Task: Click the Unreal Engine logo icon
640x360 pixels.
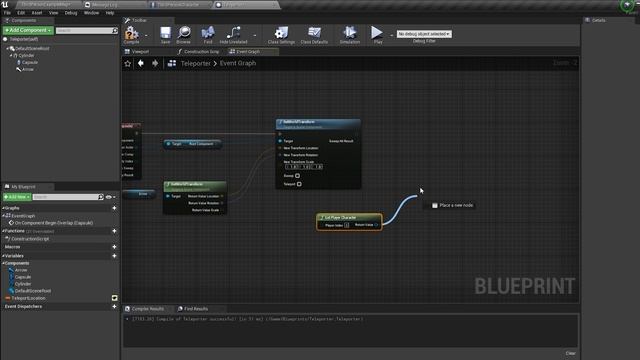Action: point(4,4)
